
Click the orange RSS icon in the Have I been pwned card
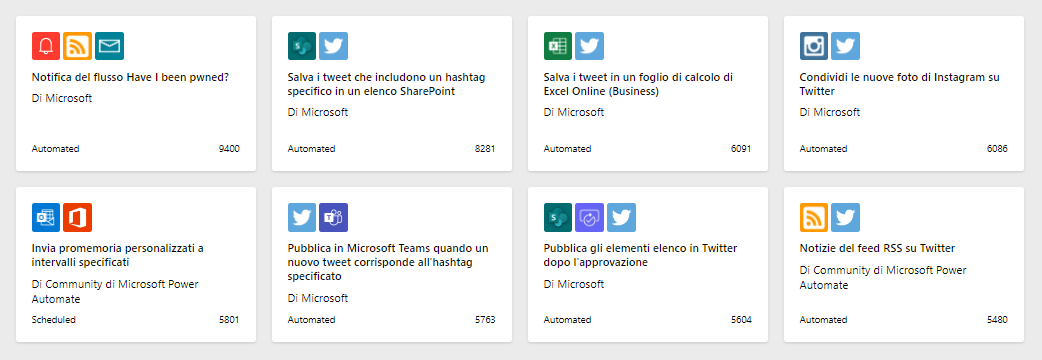click(78, 46)
